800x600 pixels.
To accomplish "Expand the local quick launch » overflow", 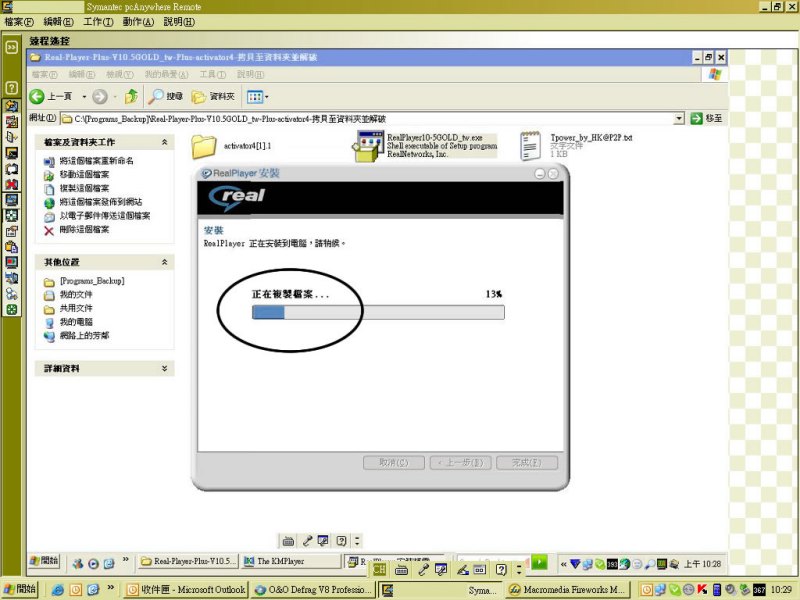I will point(110,588).
